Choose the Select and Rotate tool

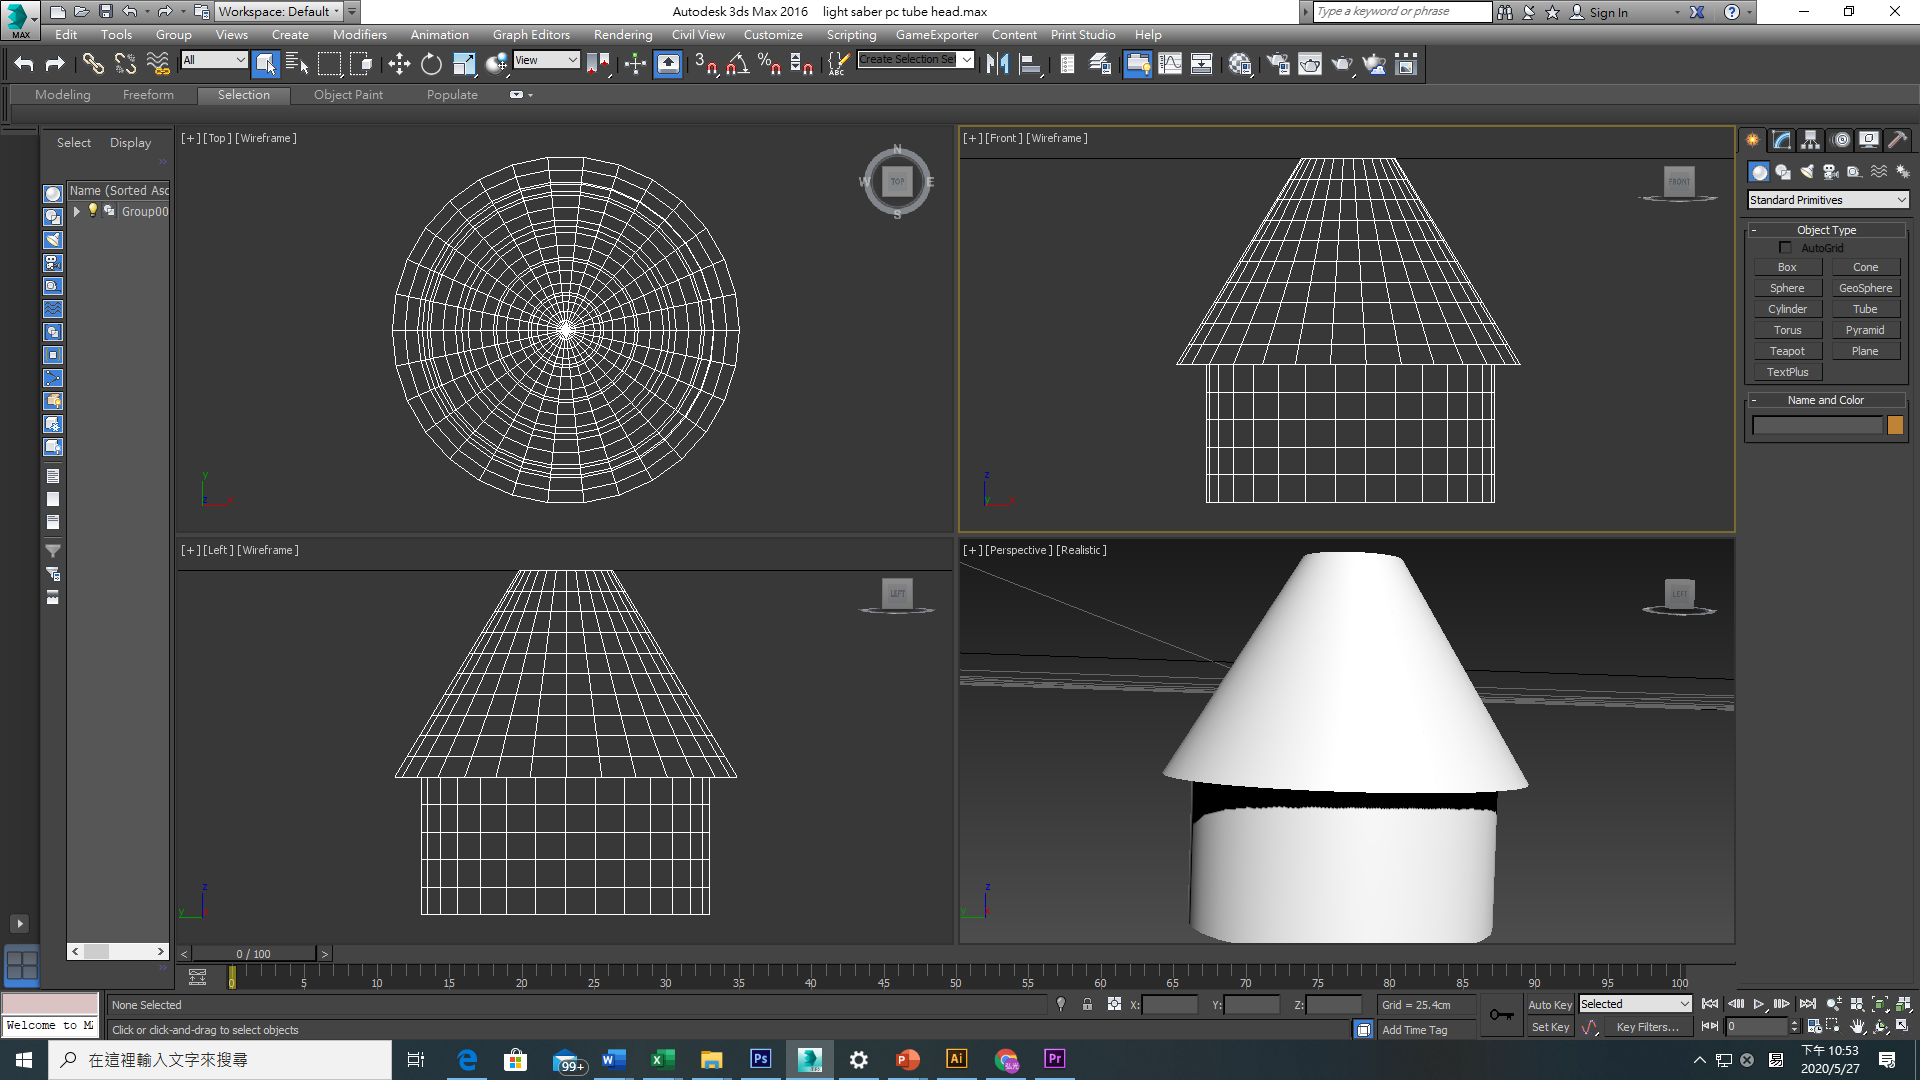[x=431, y=64]
